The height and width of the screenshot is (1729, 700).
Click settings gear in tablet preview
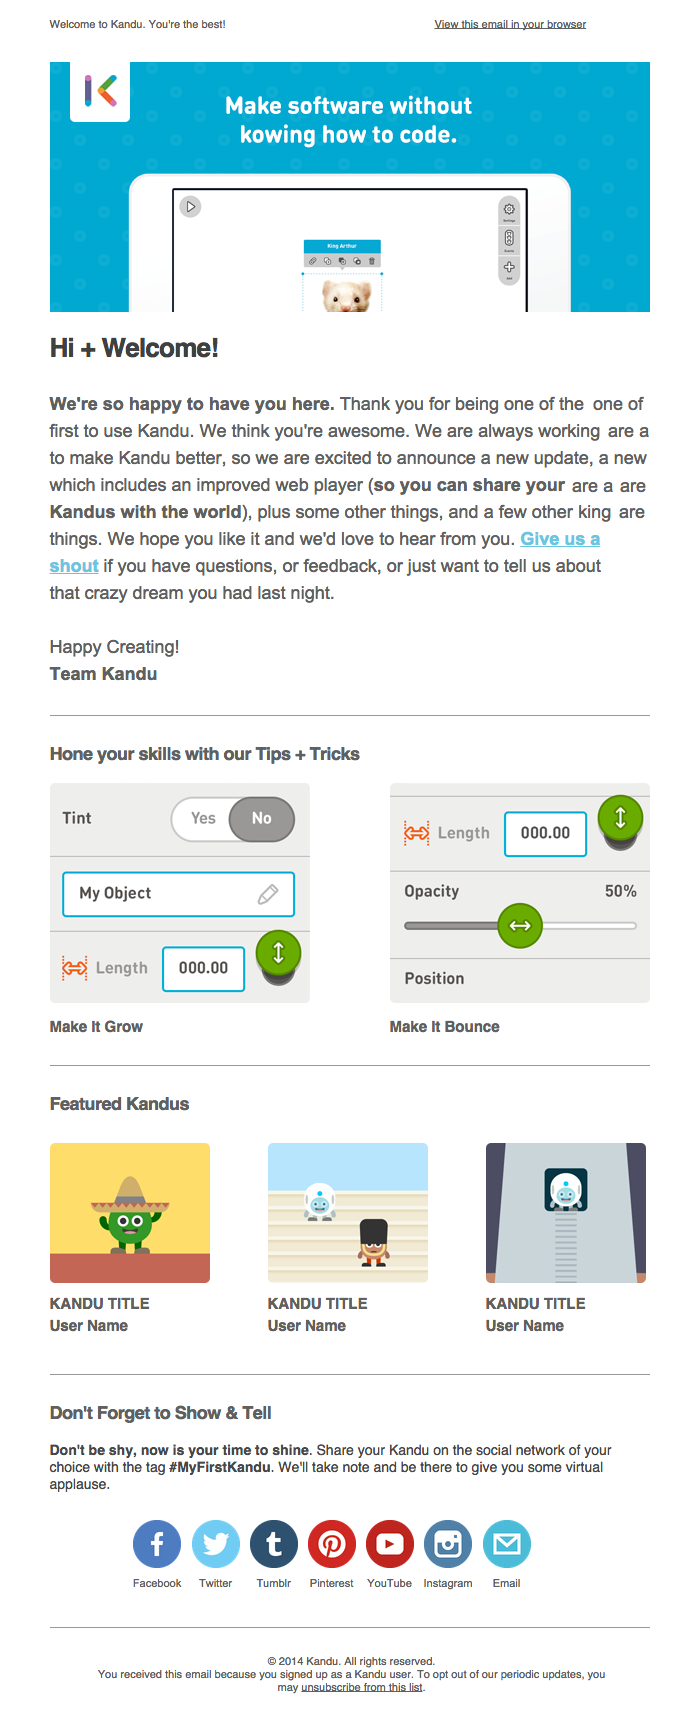tap(509, 209)
